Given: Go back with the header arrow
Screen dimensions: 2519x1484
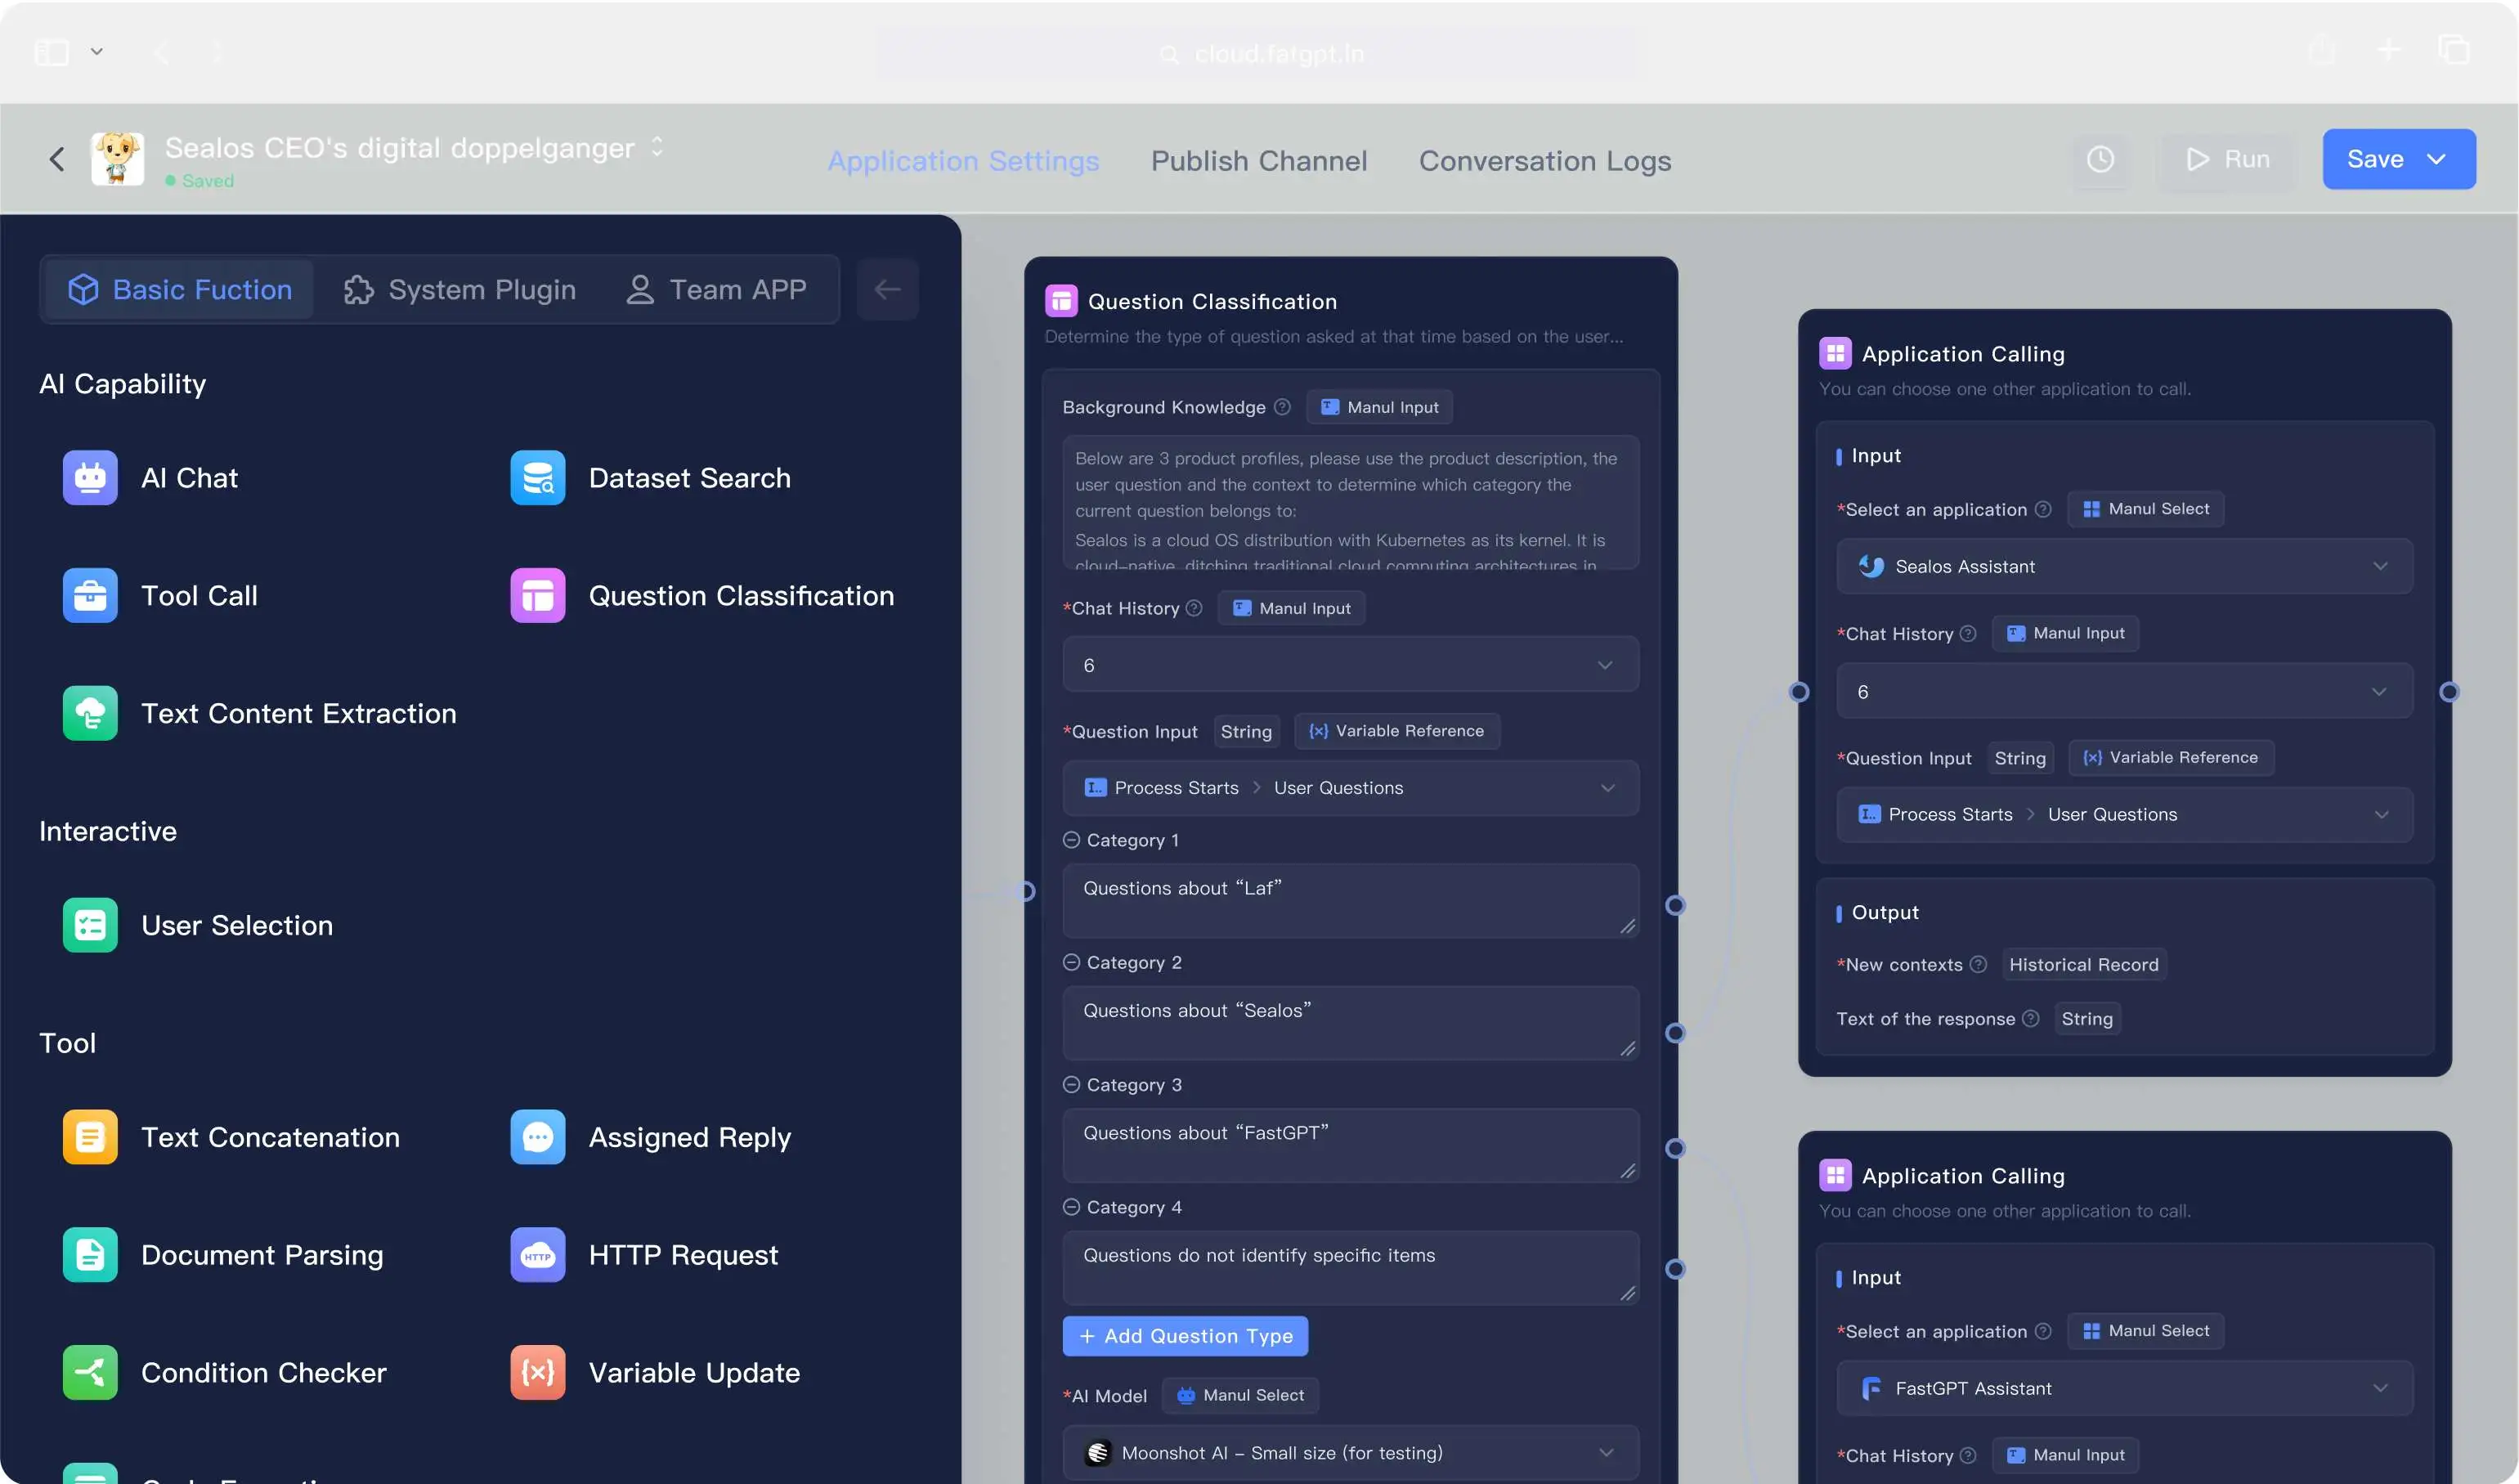Looking at the screenshot, I should (x=57, y=159).
